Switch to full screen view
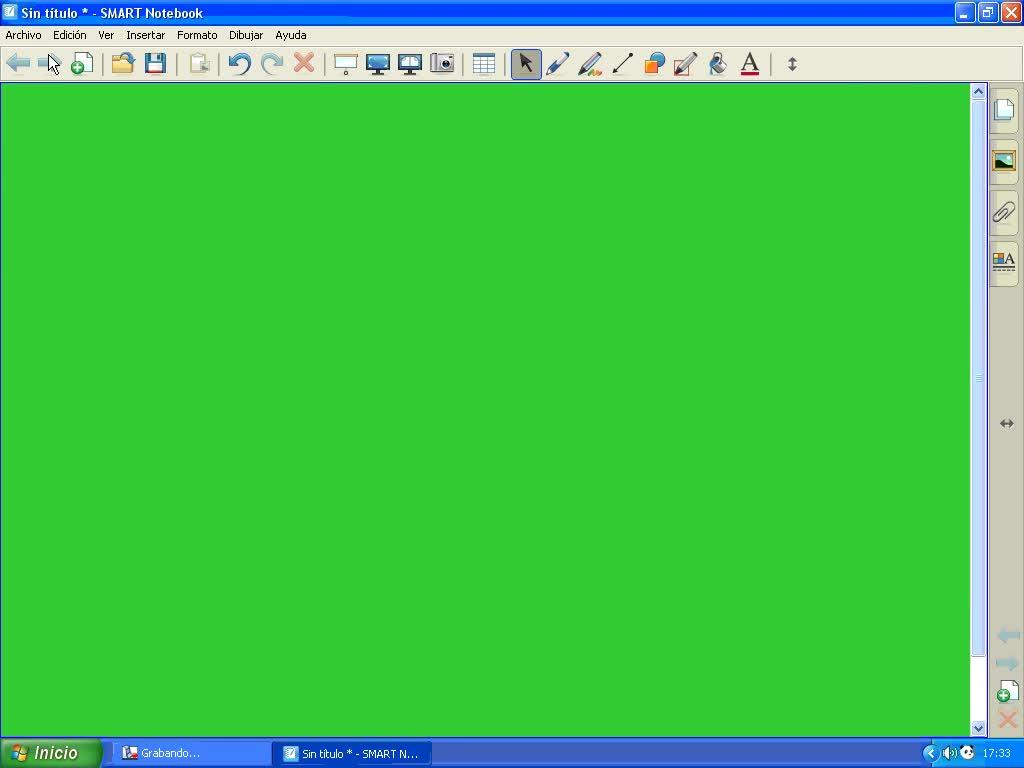The width and height of the screenshot is (1024, 768). click(x=377, y=63)
